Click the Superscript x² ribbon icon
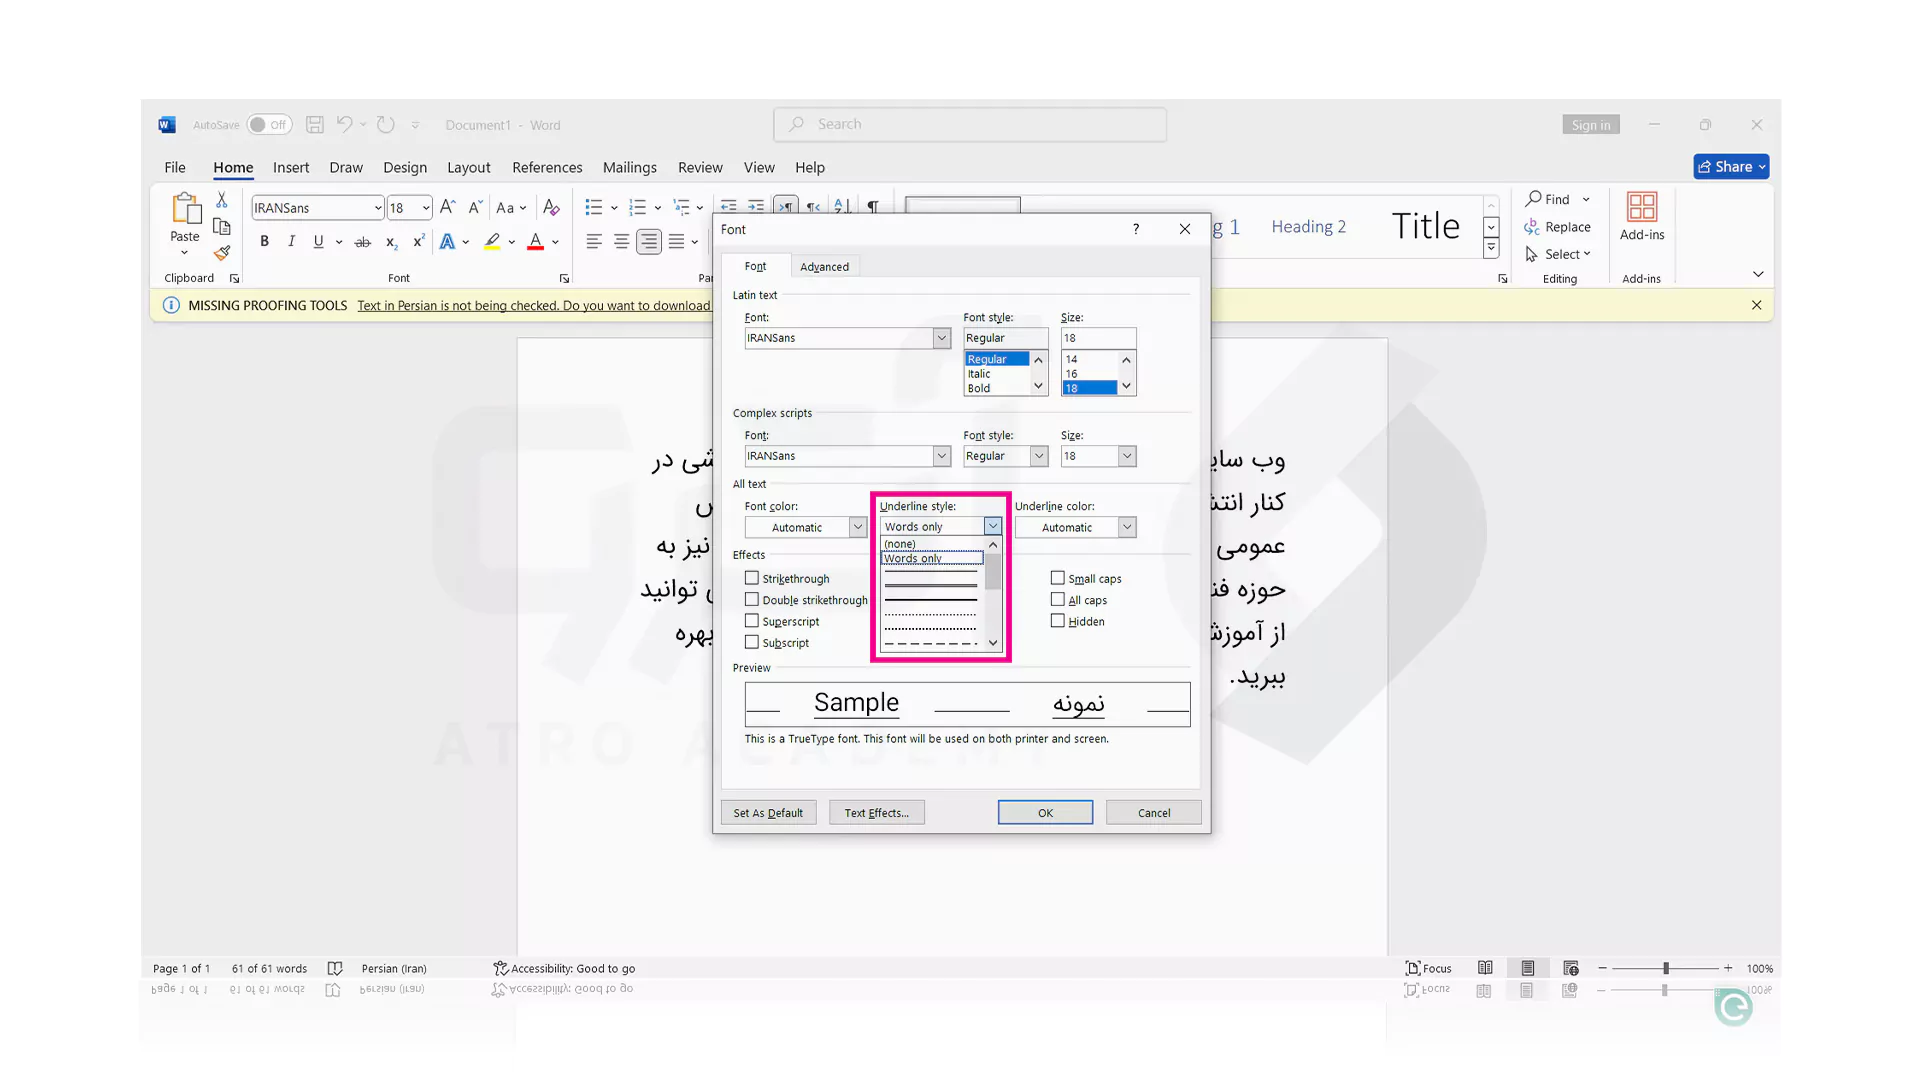 418,241
